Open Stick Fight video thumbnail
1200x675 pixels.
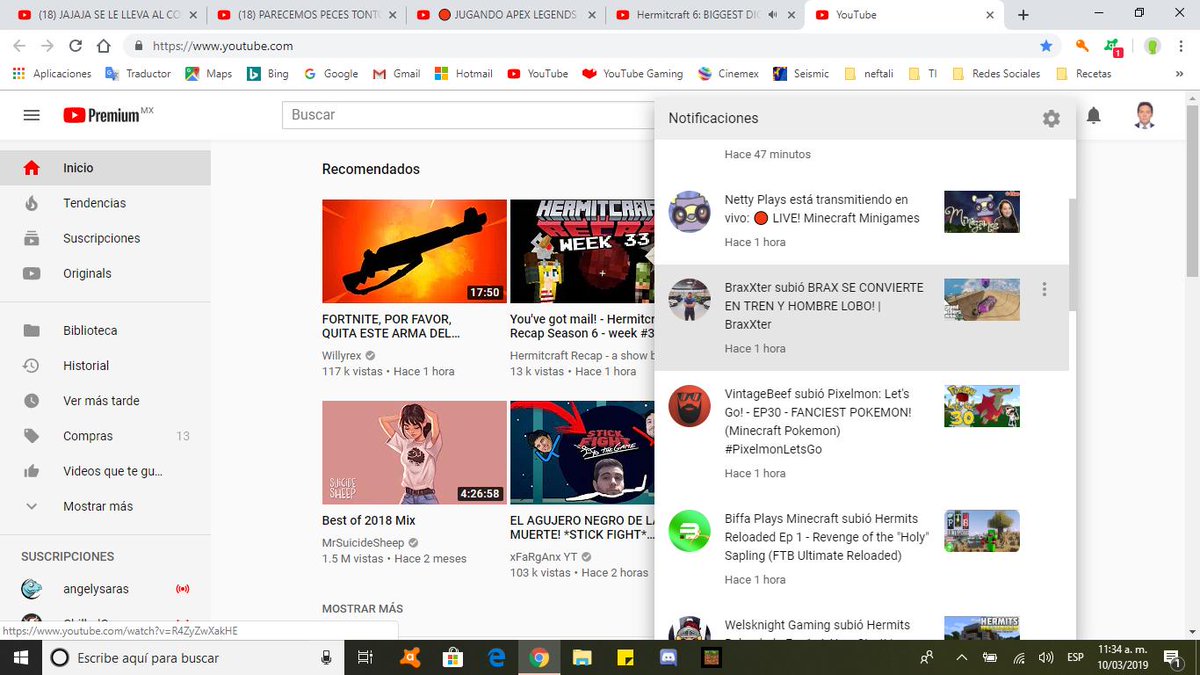coord(582,452)
